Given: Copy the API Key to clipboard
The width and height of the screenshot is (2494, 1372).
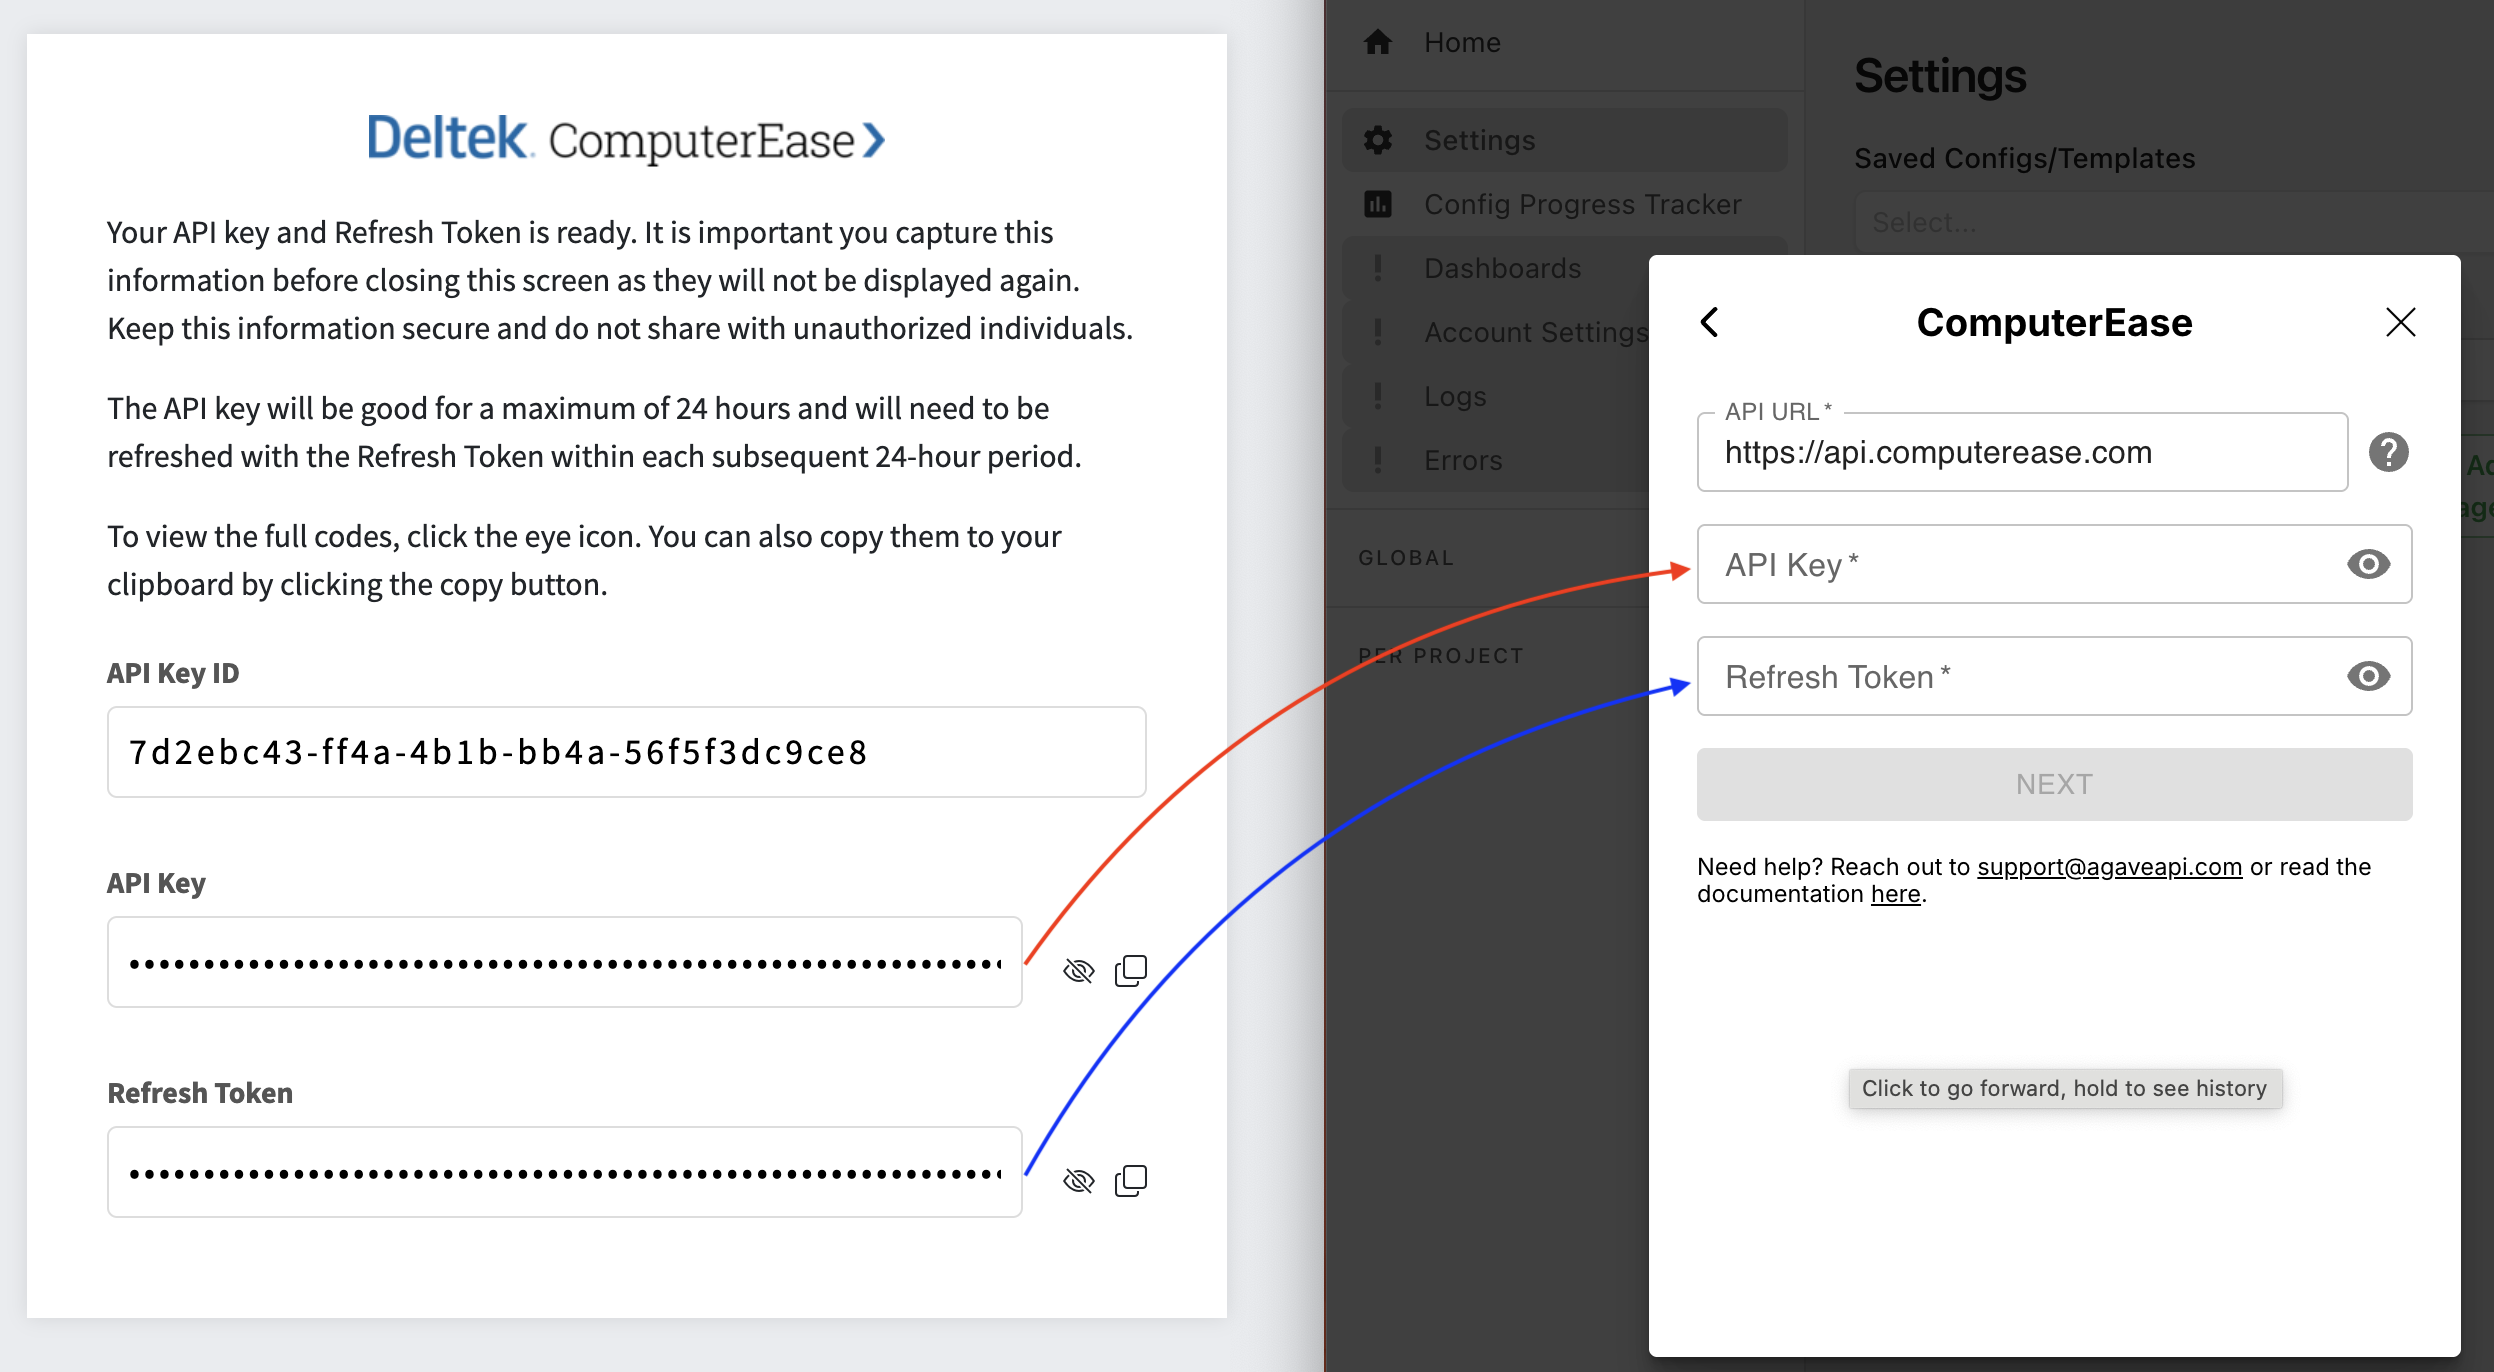Looking at the screenshot, I should pyautogui.click(x=1131, y=970).
